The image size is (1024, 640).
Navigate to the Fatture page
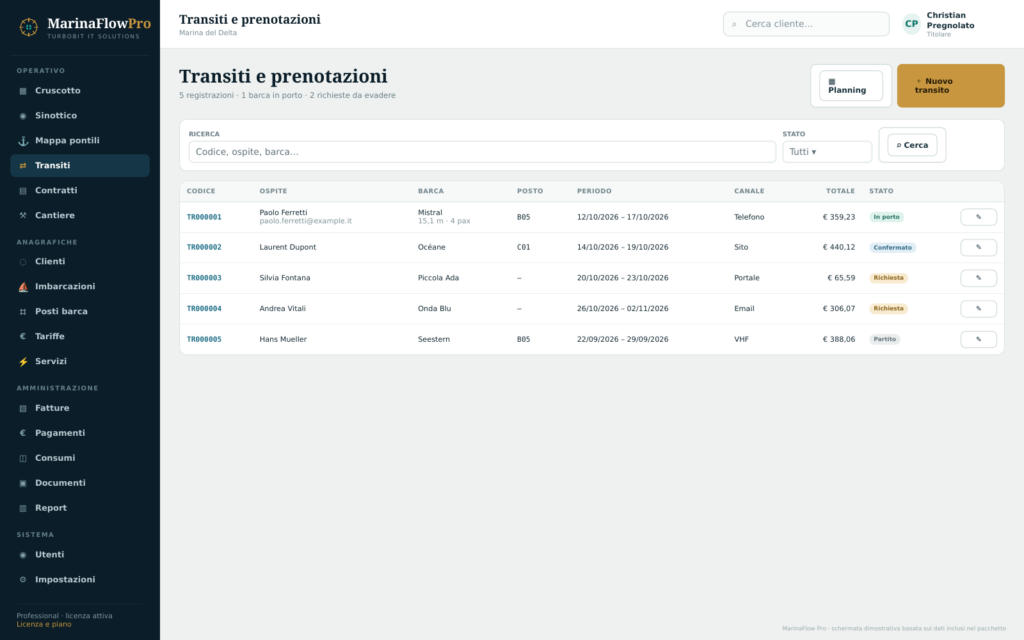(80, 408)
